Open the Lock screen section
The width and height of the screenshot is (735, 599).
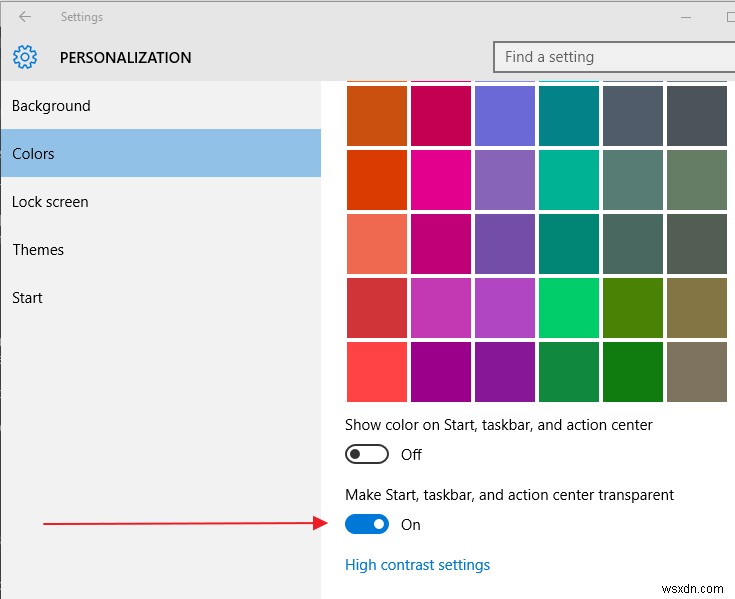[161, 202]
